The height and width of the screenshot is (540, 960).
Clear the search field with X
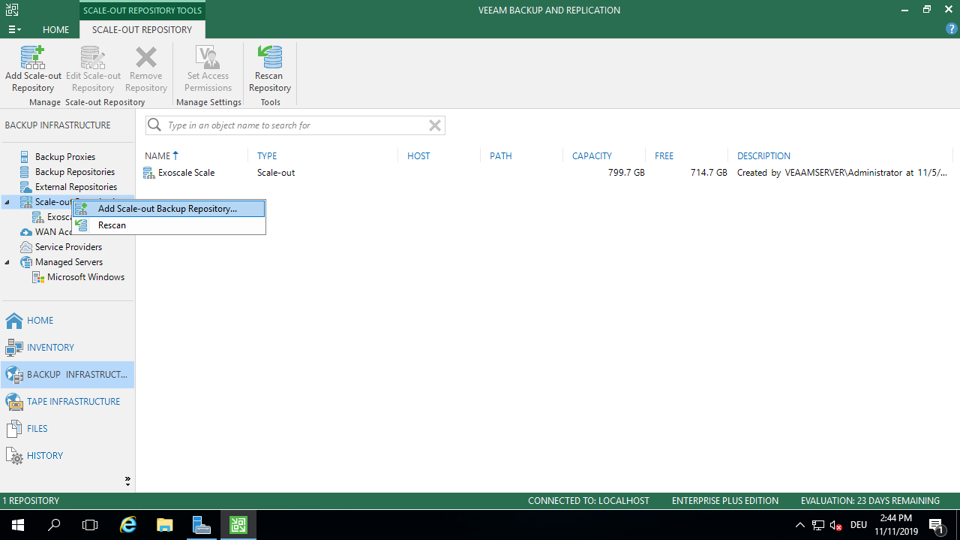click(x=435, y=126)
